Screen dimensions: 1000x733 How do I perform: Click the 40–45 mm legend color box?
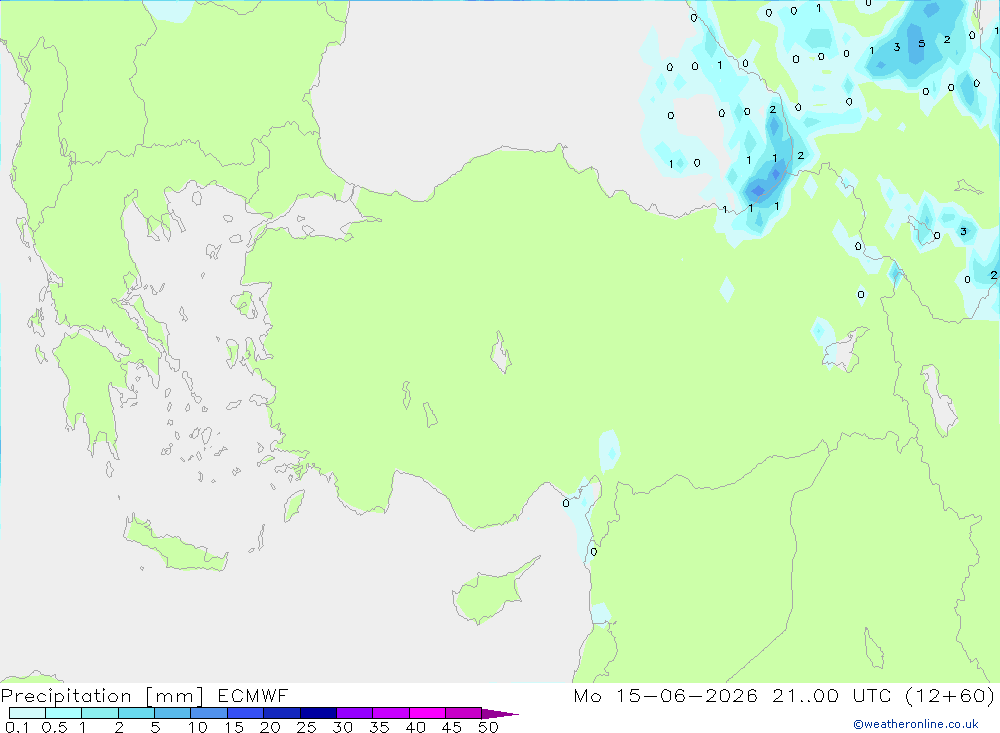tap(427, 713)
